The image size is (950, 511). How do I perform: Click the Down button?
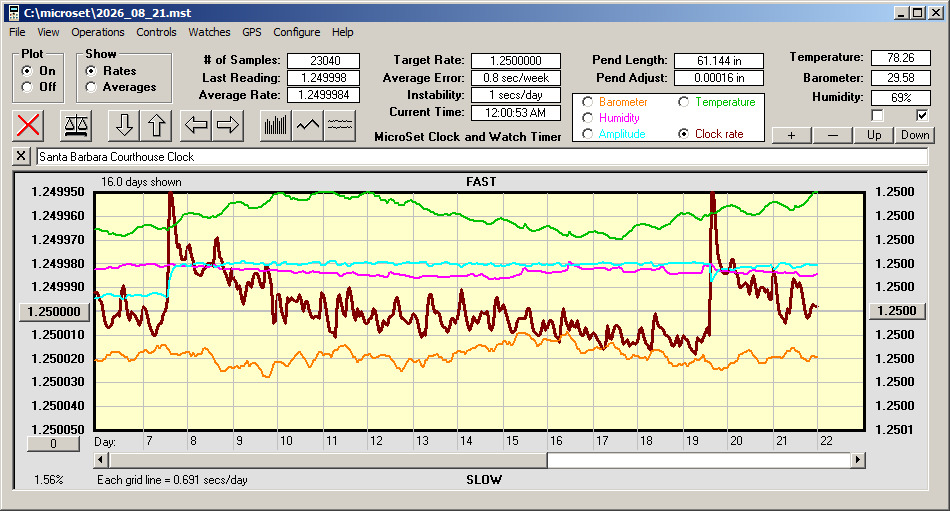point(915,135)
